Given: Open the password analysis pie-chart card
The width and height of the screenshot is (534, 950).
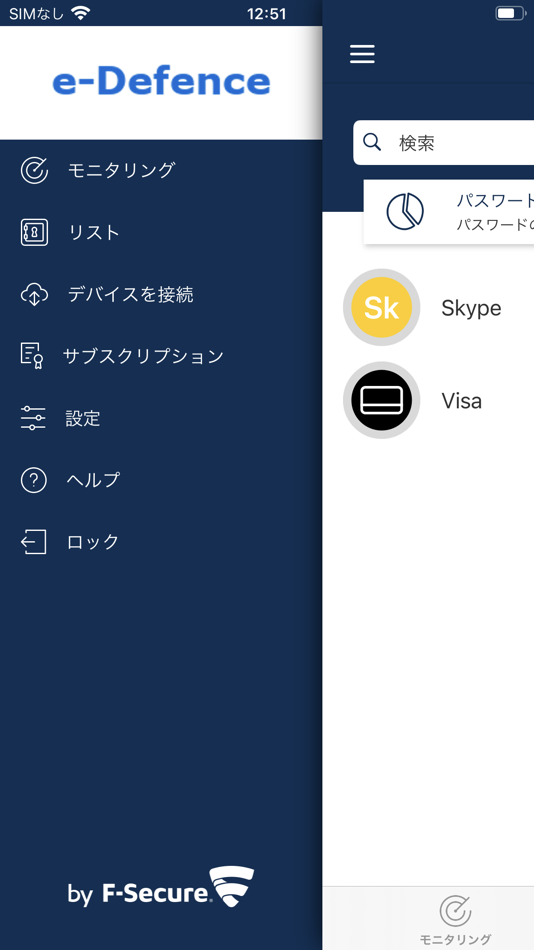Looking at the screenshot, I should [449, 212].
